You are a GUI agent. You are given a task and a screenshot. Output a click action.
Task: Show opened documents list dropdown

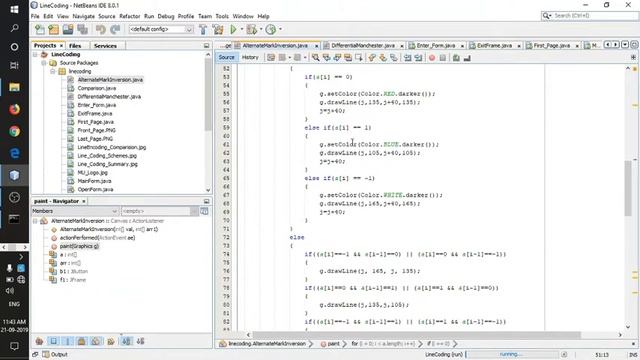pos(625,45)
